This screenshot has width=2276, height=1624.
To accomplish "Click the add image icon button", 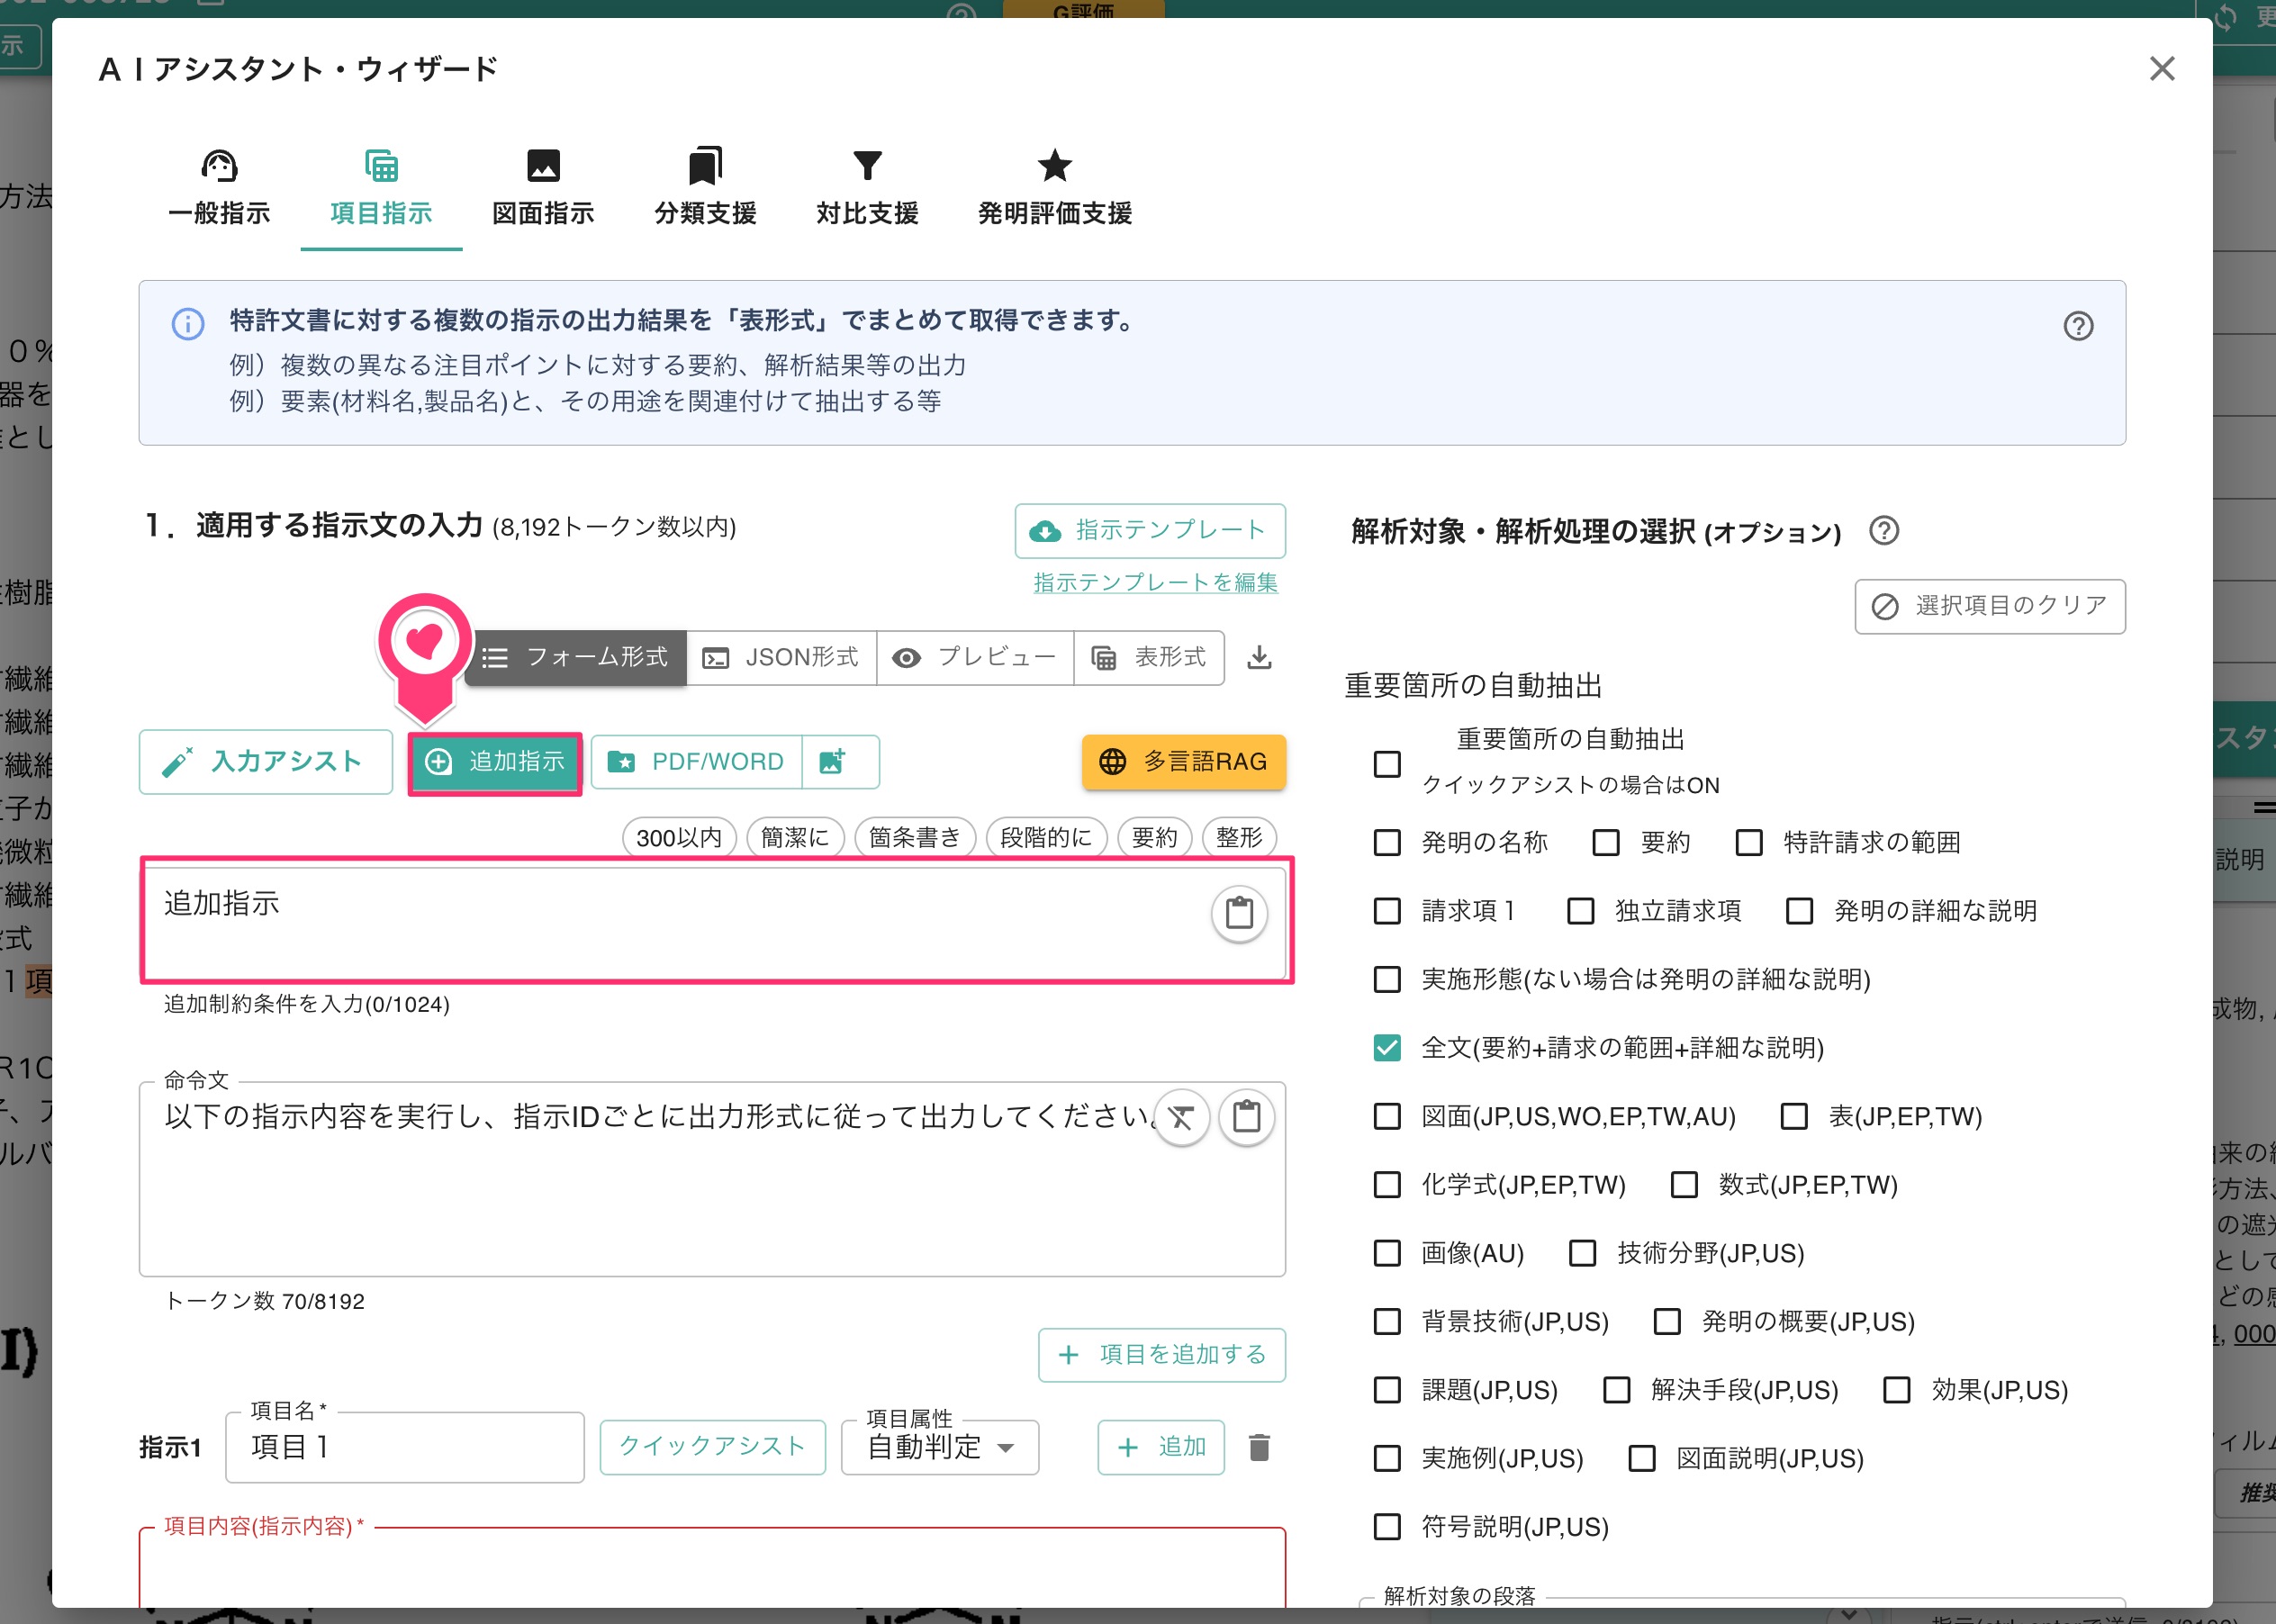I will click(840, 762).
